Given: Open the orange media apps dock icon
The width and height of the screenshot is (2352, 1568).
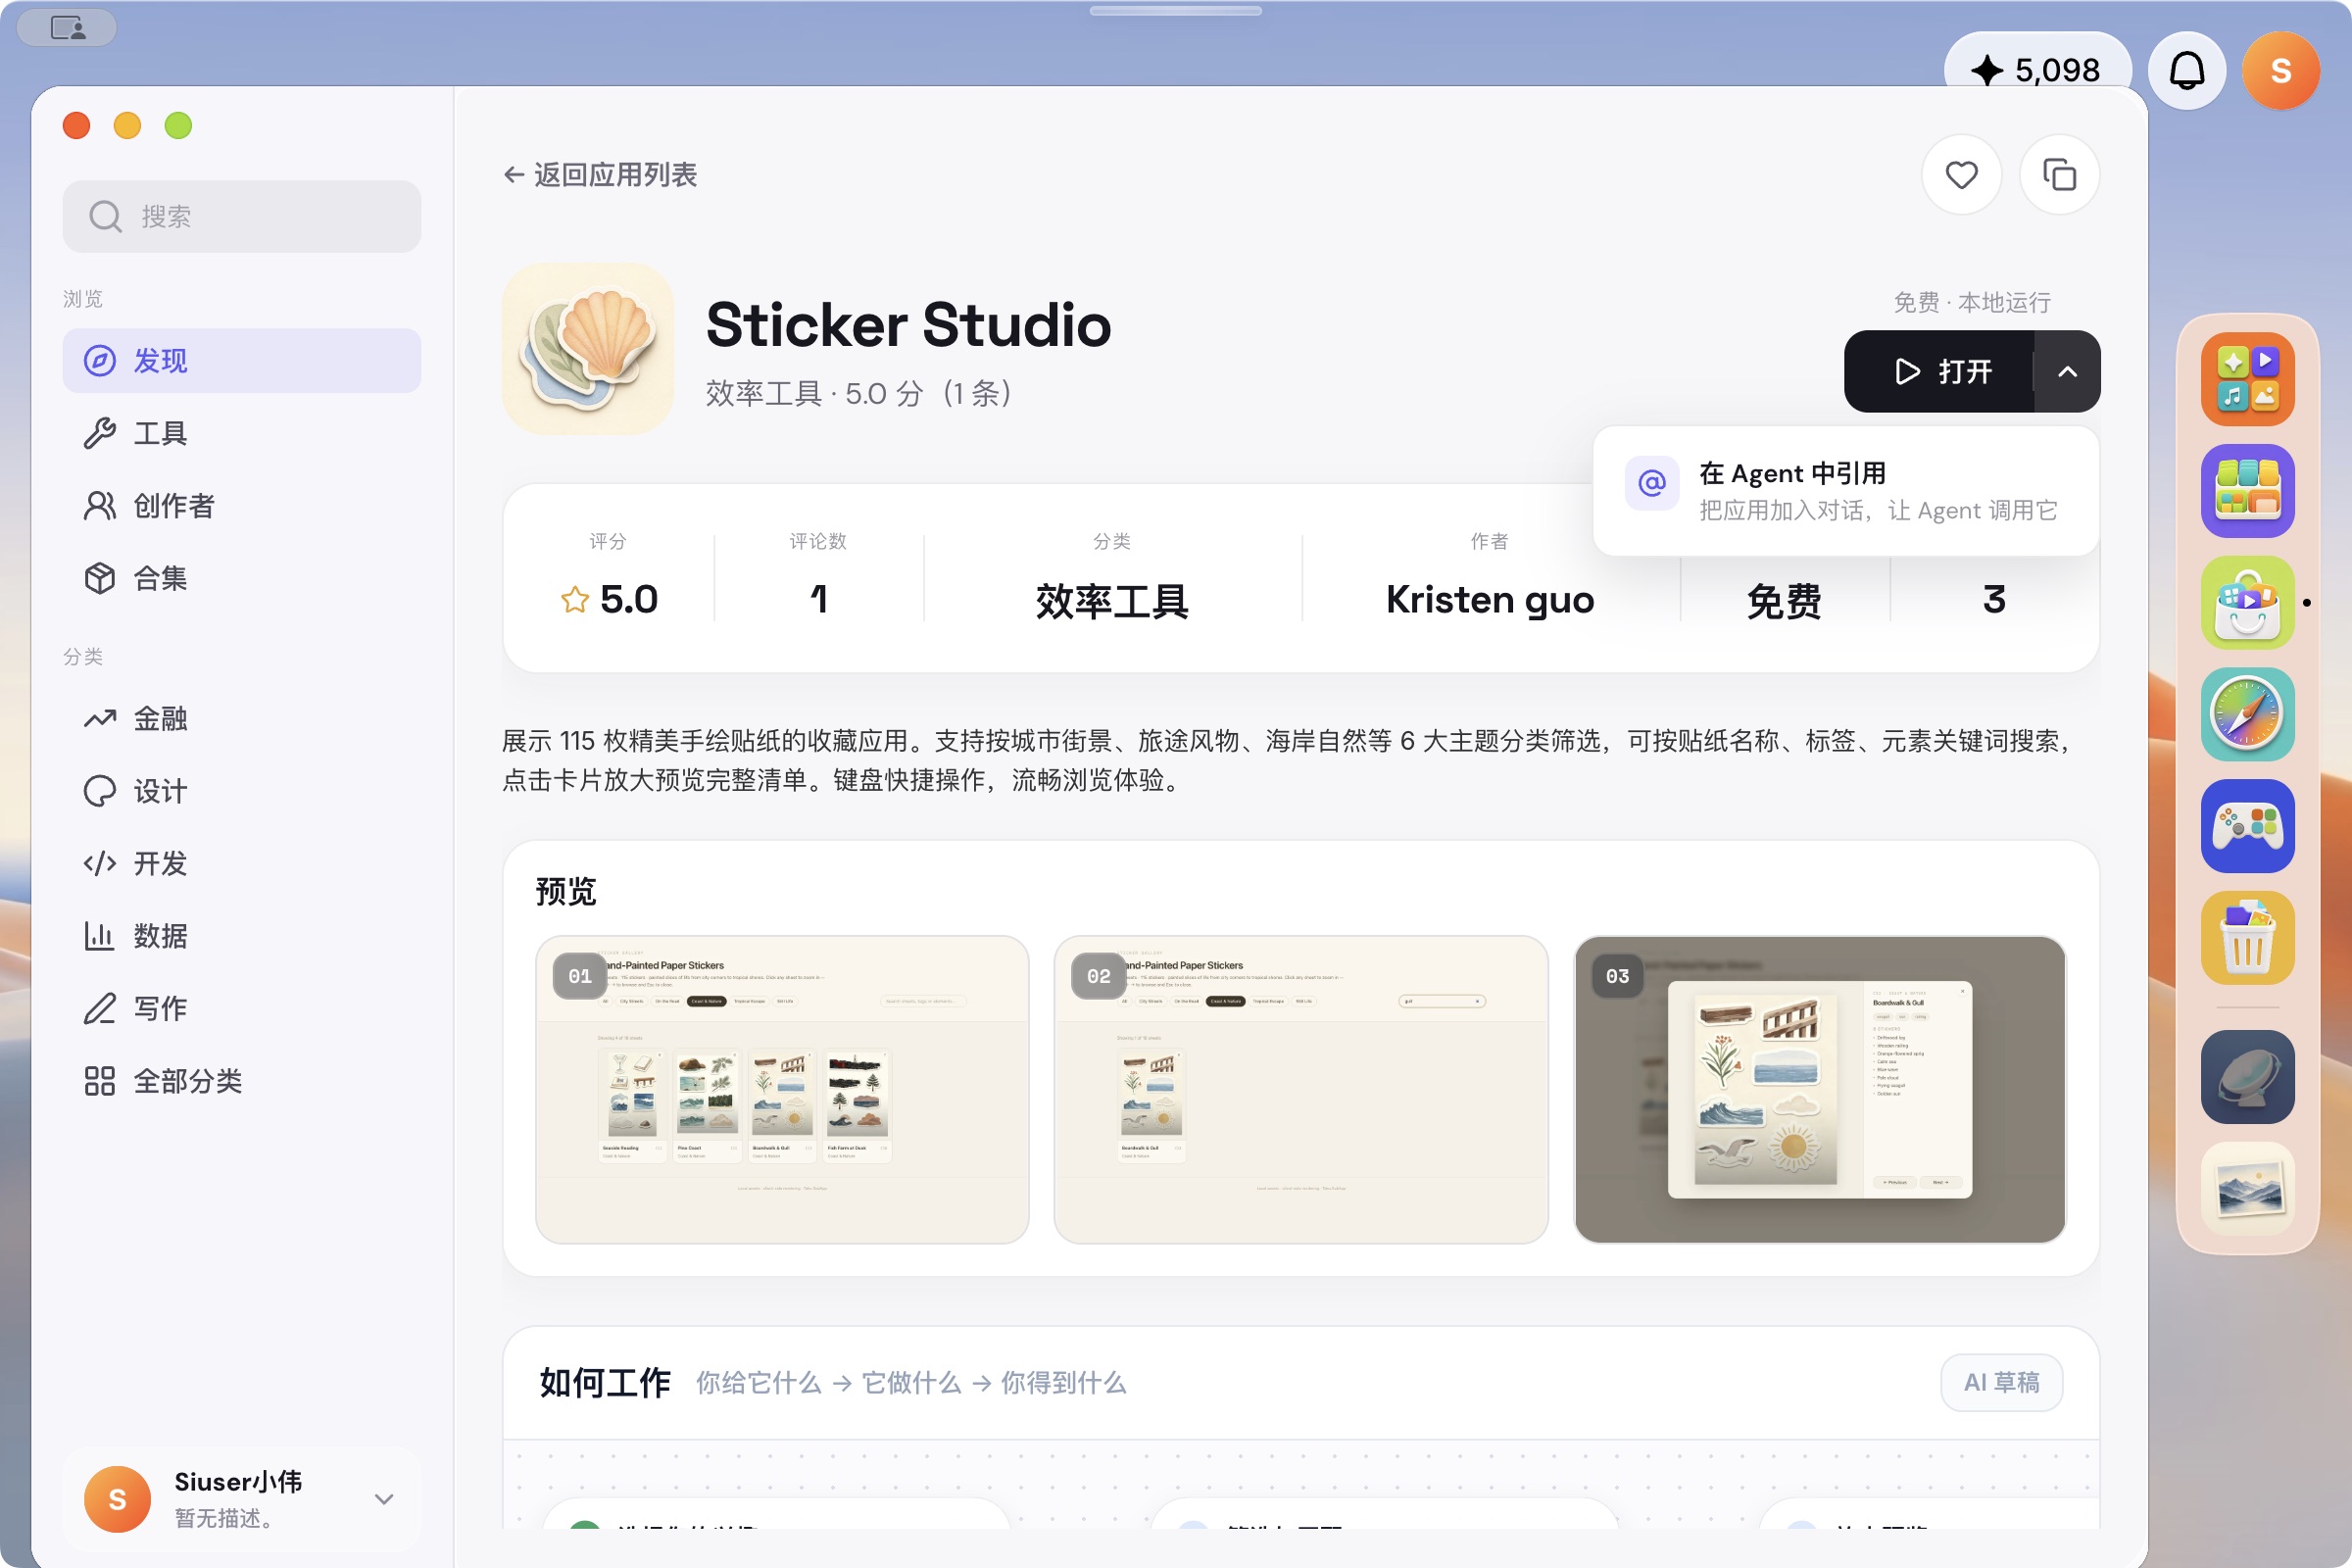Looking at the screenshot, I should (2247, 379).
